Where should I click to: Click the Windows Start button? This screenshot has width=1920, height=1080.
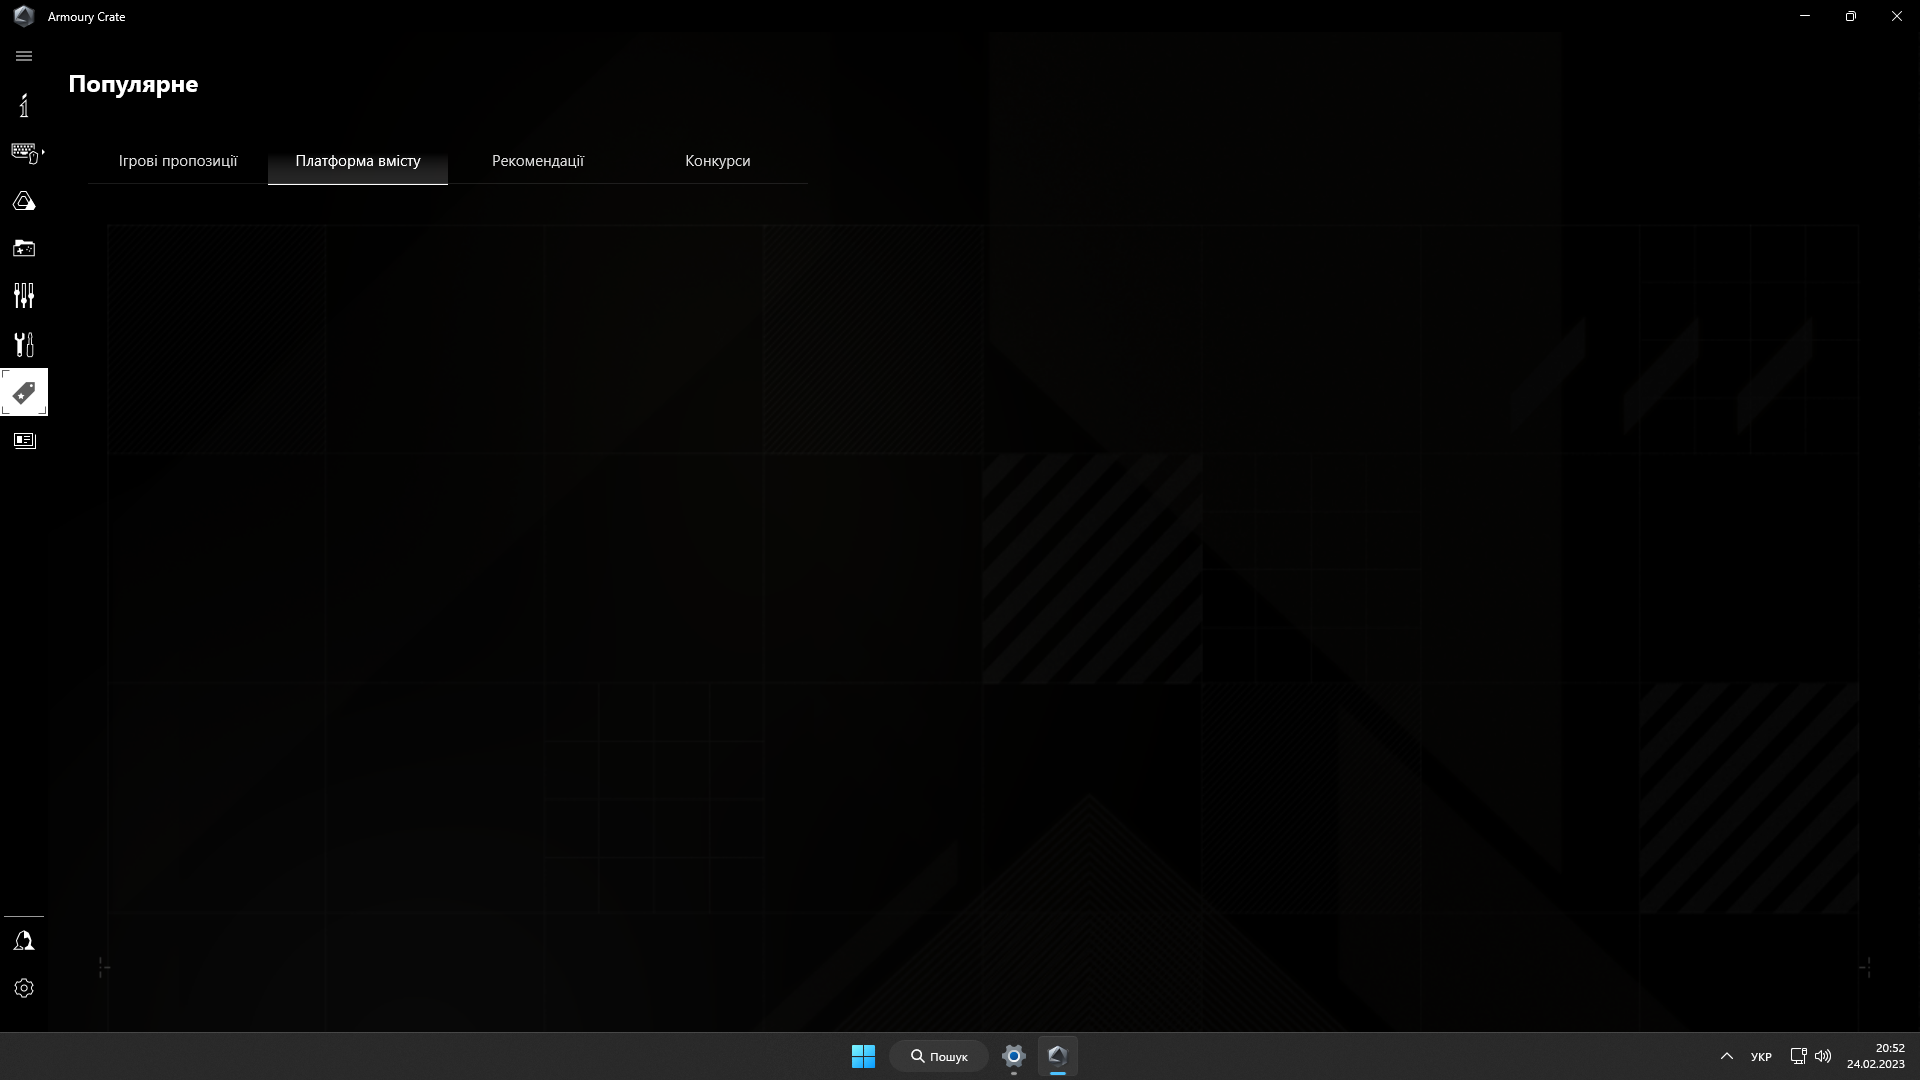tap(863, 1056)
